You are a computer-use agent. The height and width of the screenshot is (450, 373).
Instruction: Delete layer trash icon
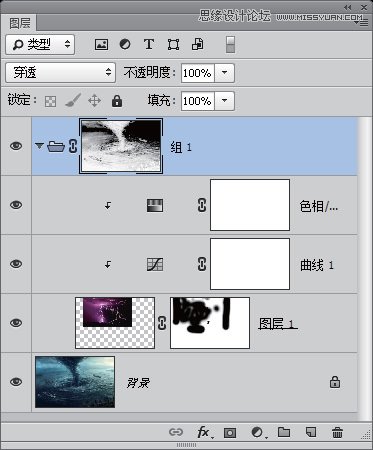(x=337, y=433)
